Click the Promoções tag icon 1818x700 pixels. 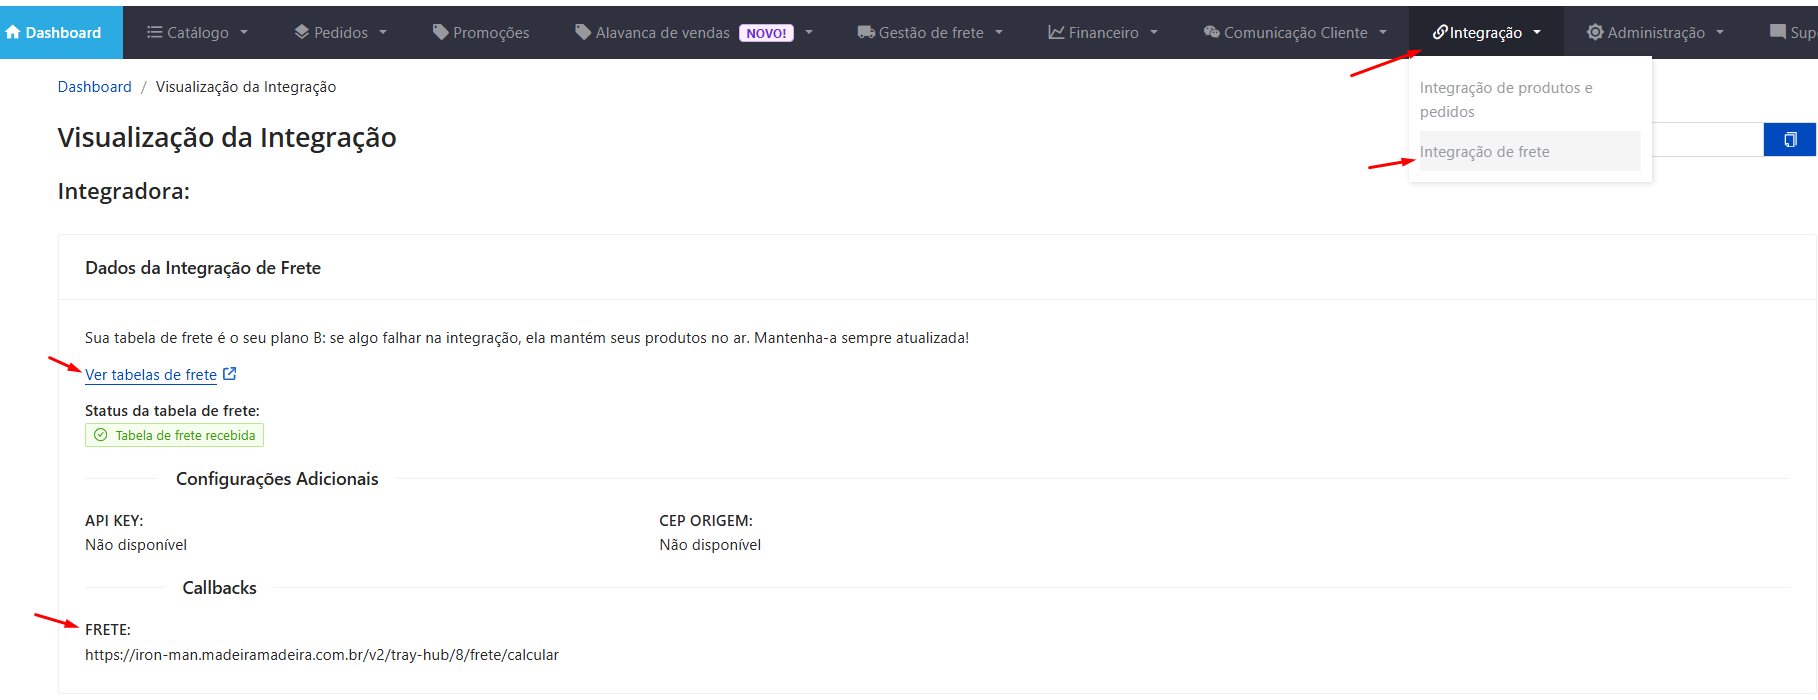440,33
